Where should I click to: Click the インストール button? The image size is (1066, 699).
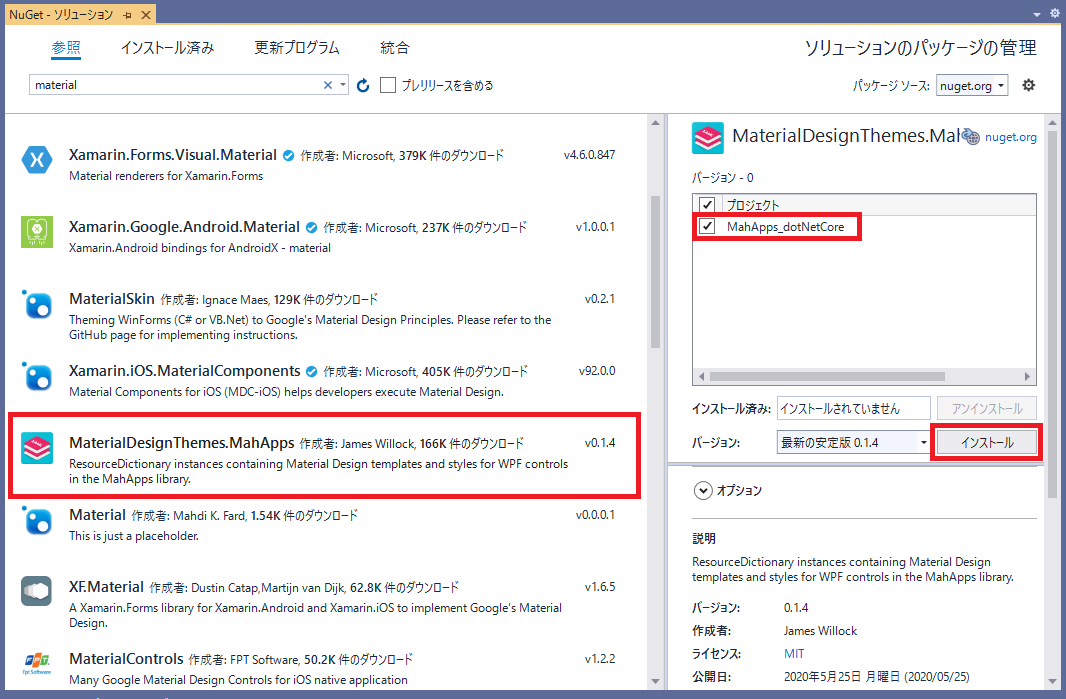[986, 443]
